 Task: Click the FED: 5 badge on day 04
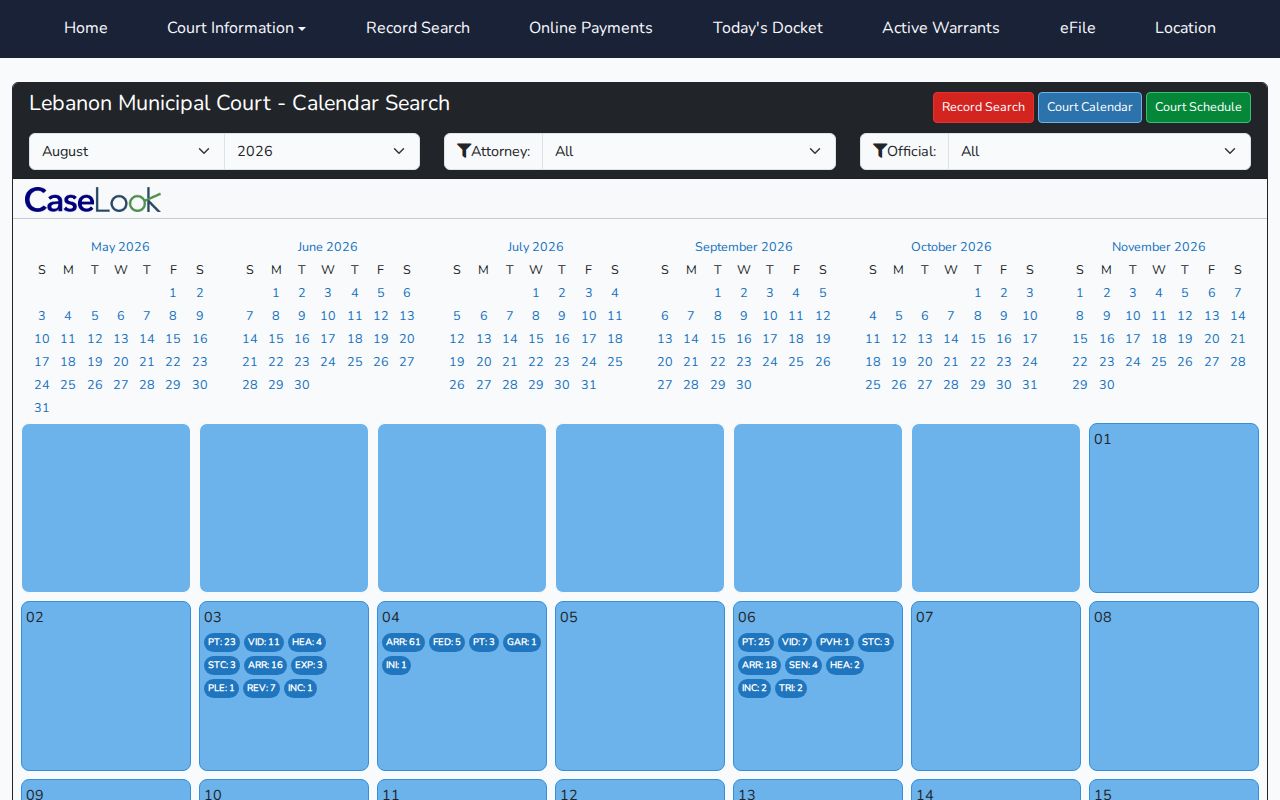point(447,642)
